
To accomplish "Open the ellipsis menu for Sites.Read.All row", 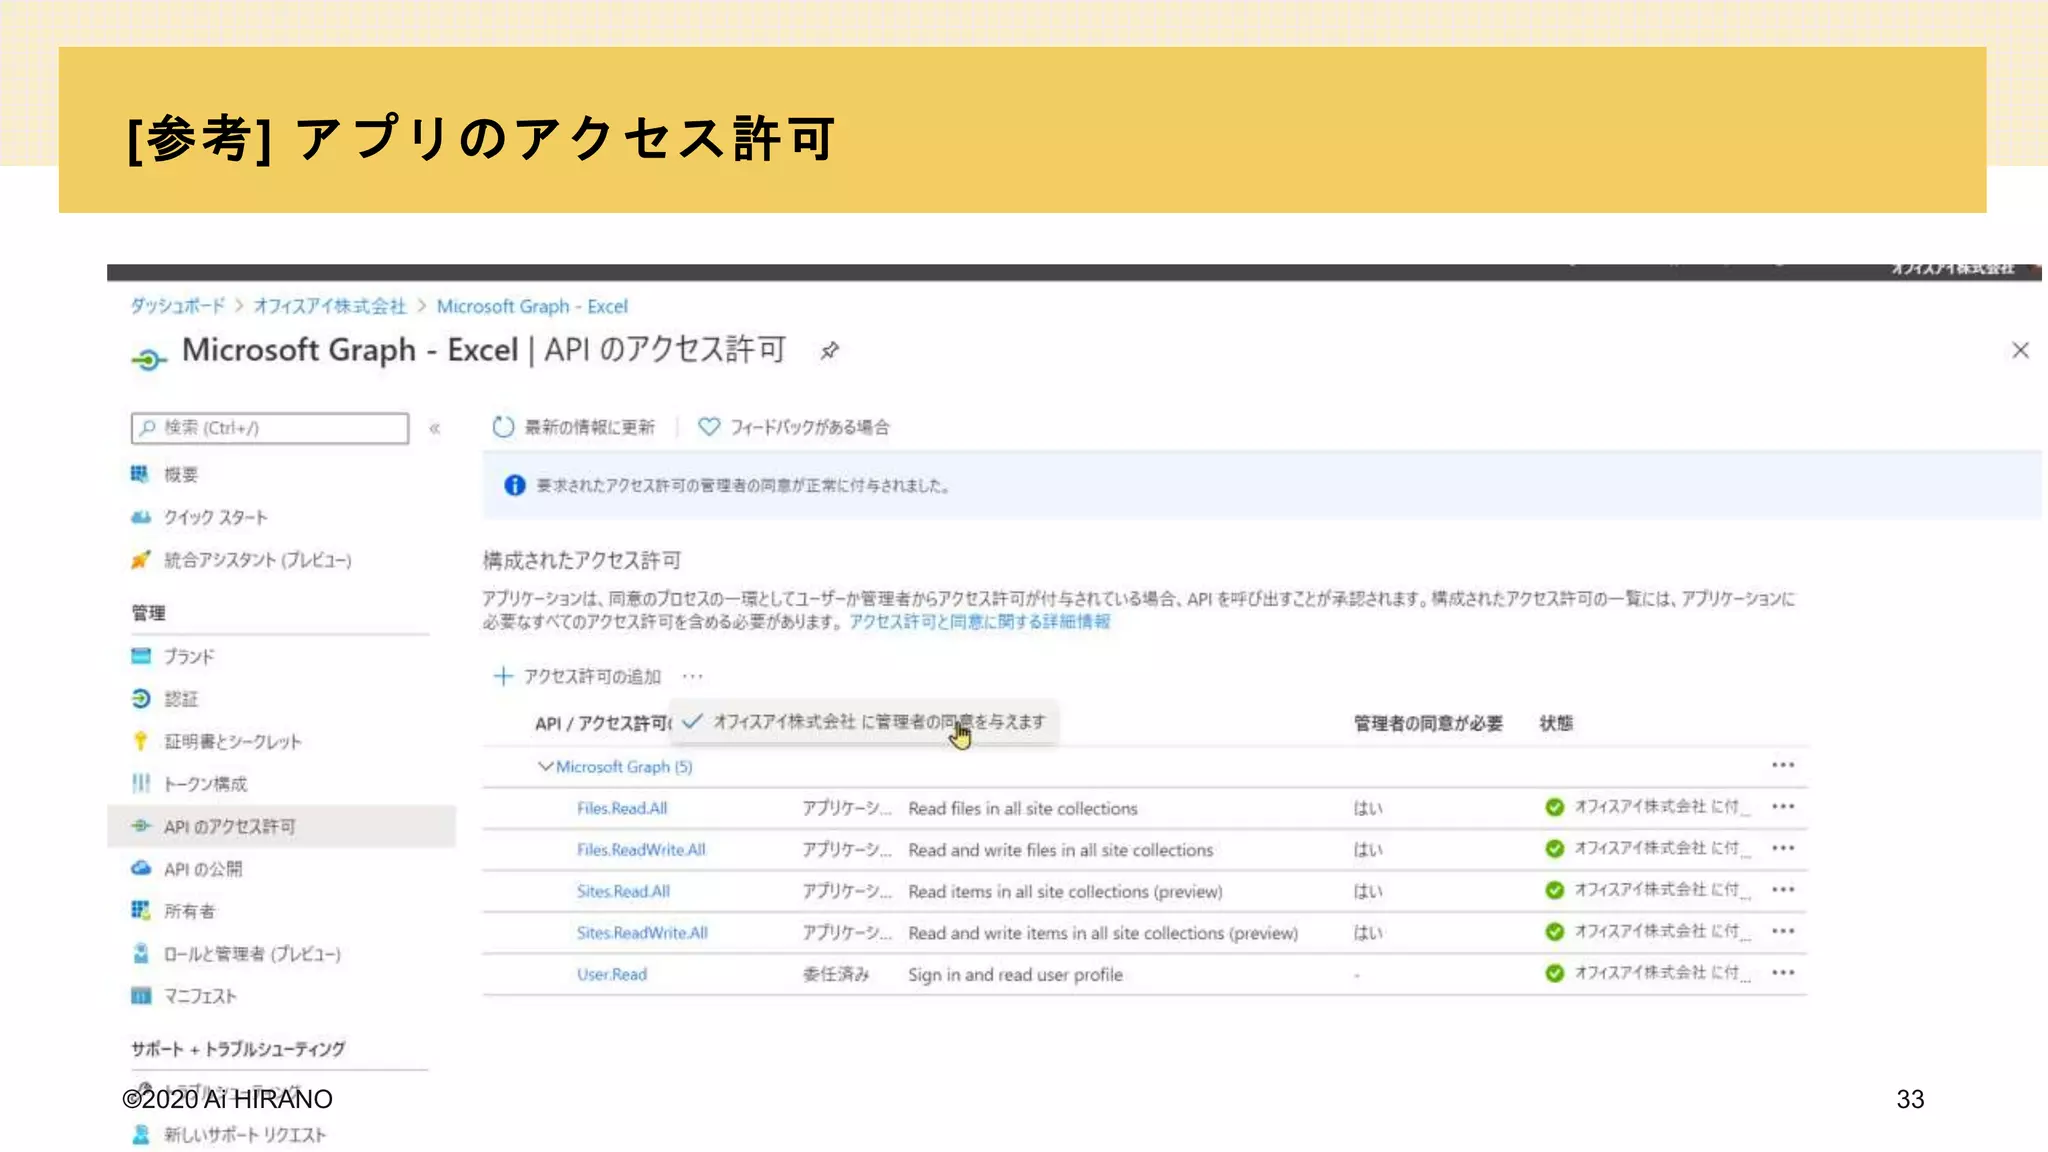I will point(1783,889).
